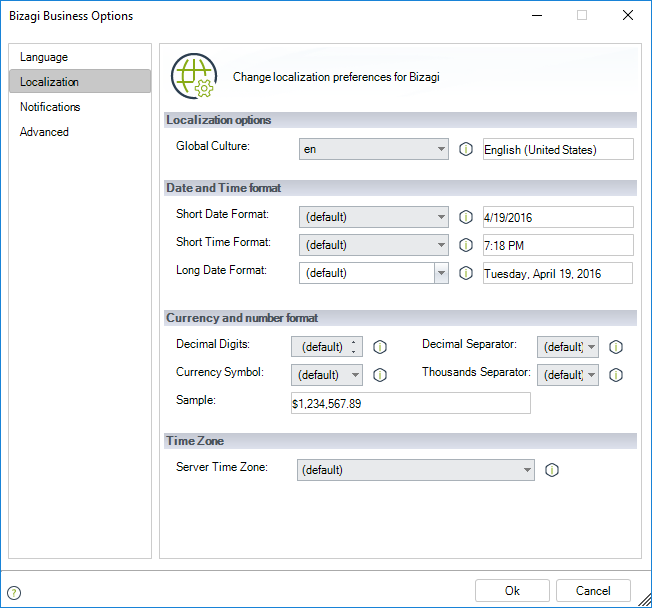
Task: Click the info icon next to Long Date Format
Action: tap(466, 273)
